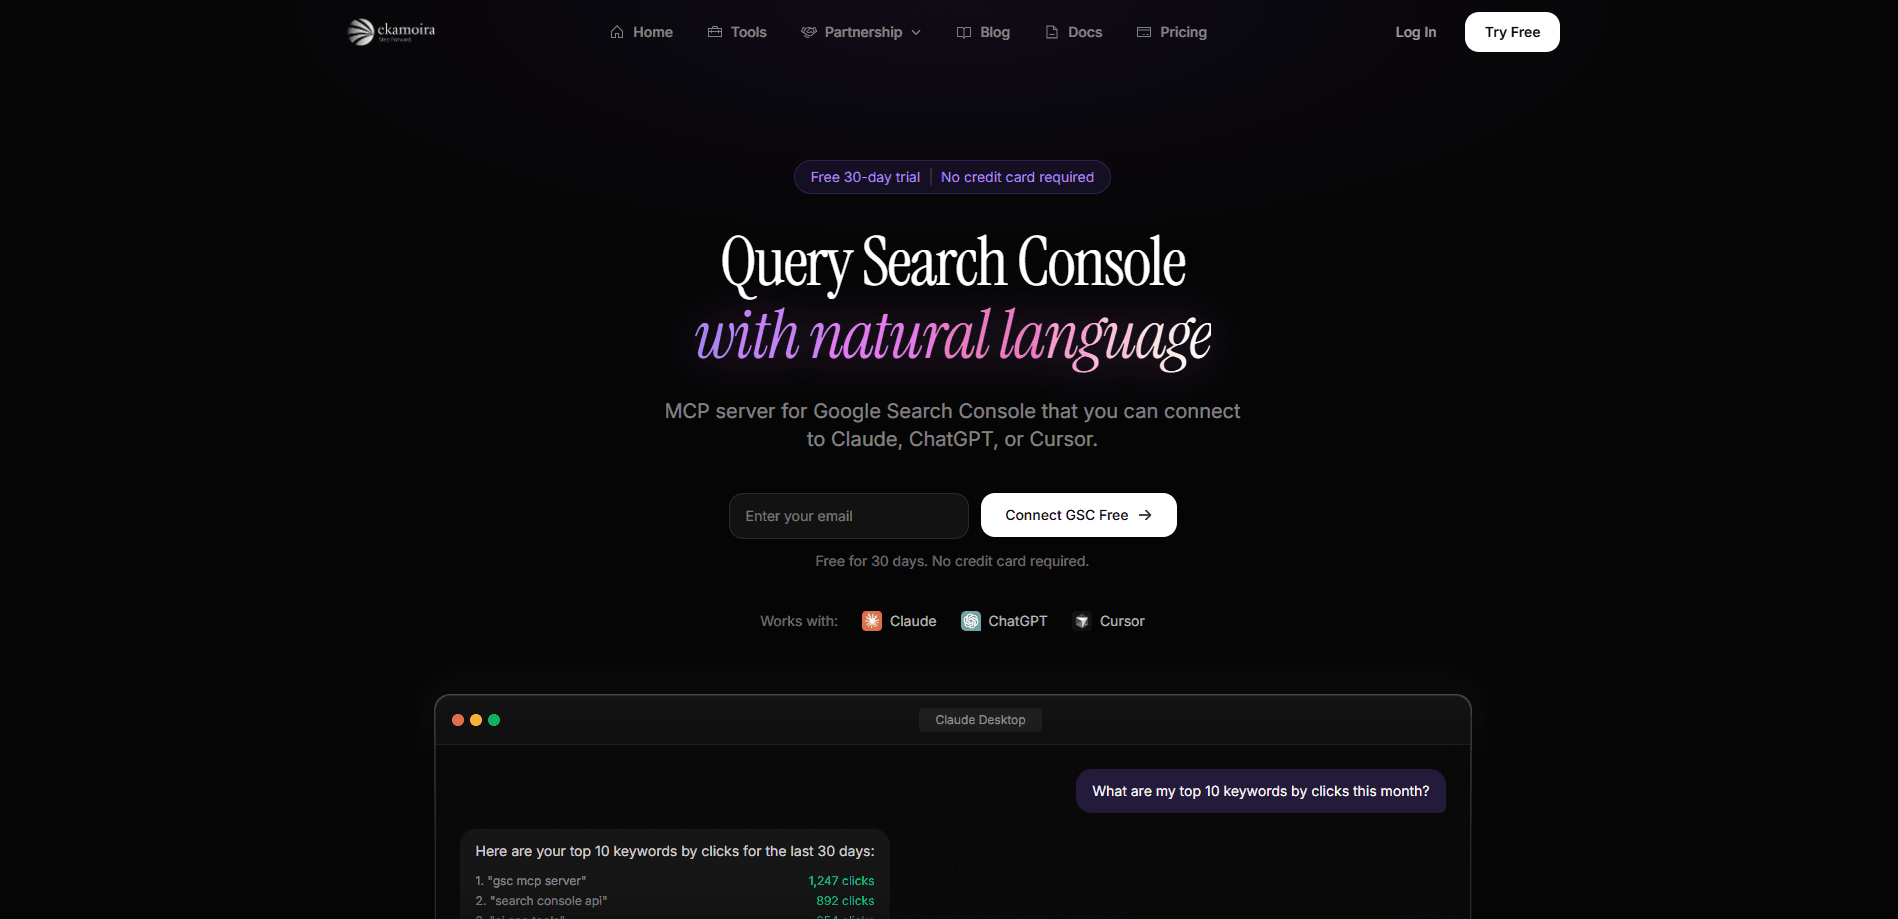1898x919 pixels.
Task: Click the "gsc mcp server" keyword row
Action: [x=675, y=881]
